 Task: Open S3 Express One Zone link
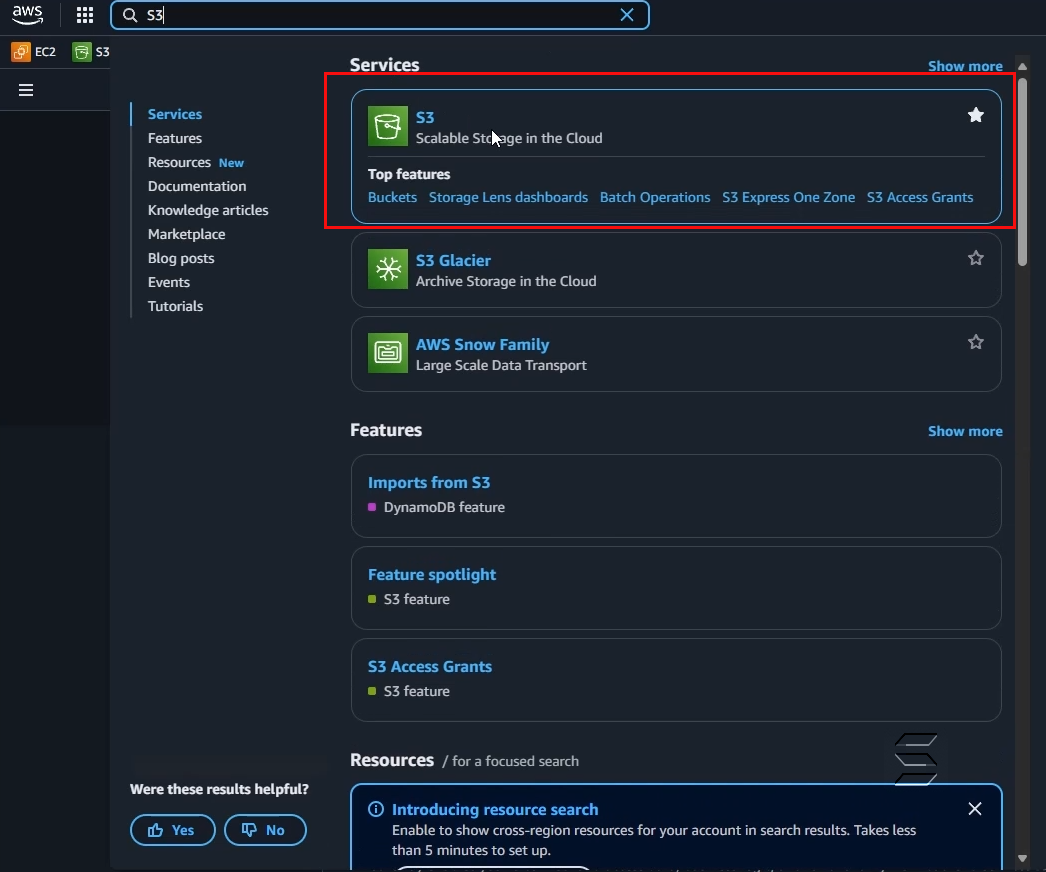pyautogui.click(x=789, y=197)
